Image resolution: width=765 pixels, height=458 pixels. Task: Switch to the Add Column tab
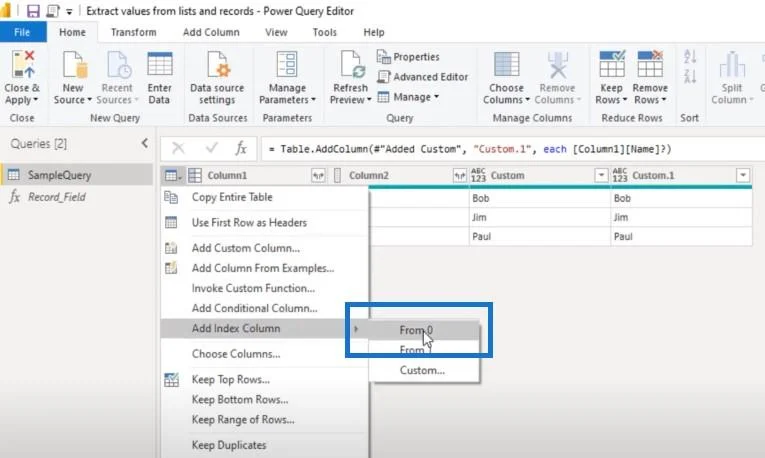[211, 32]
